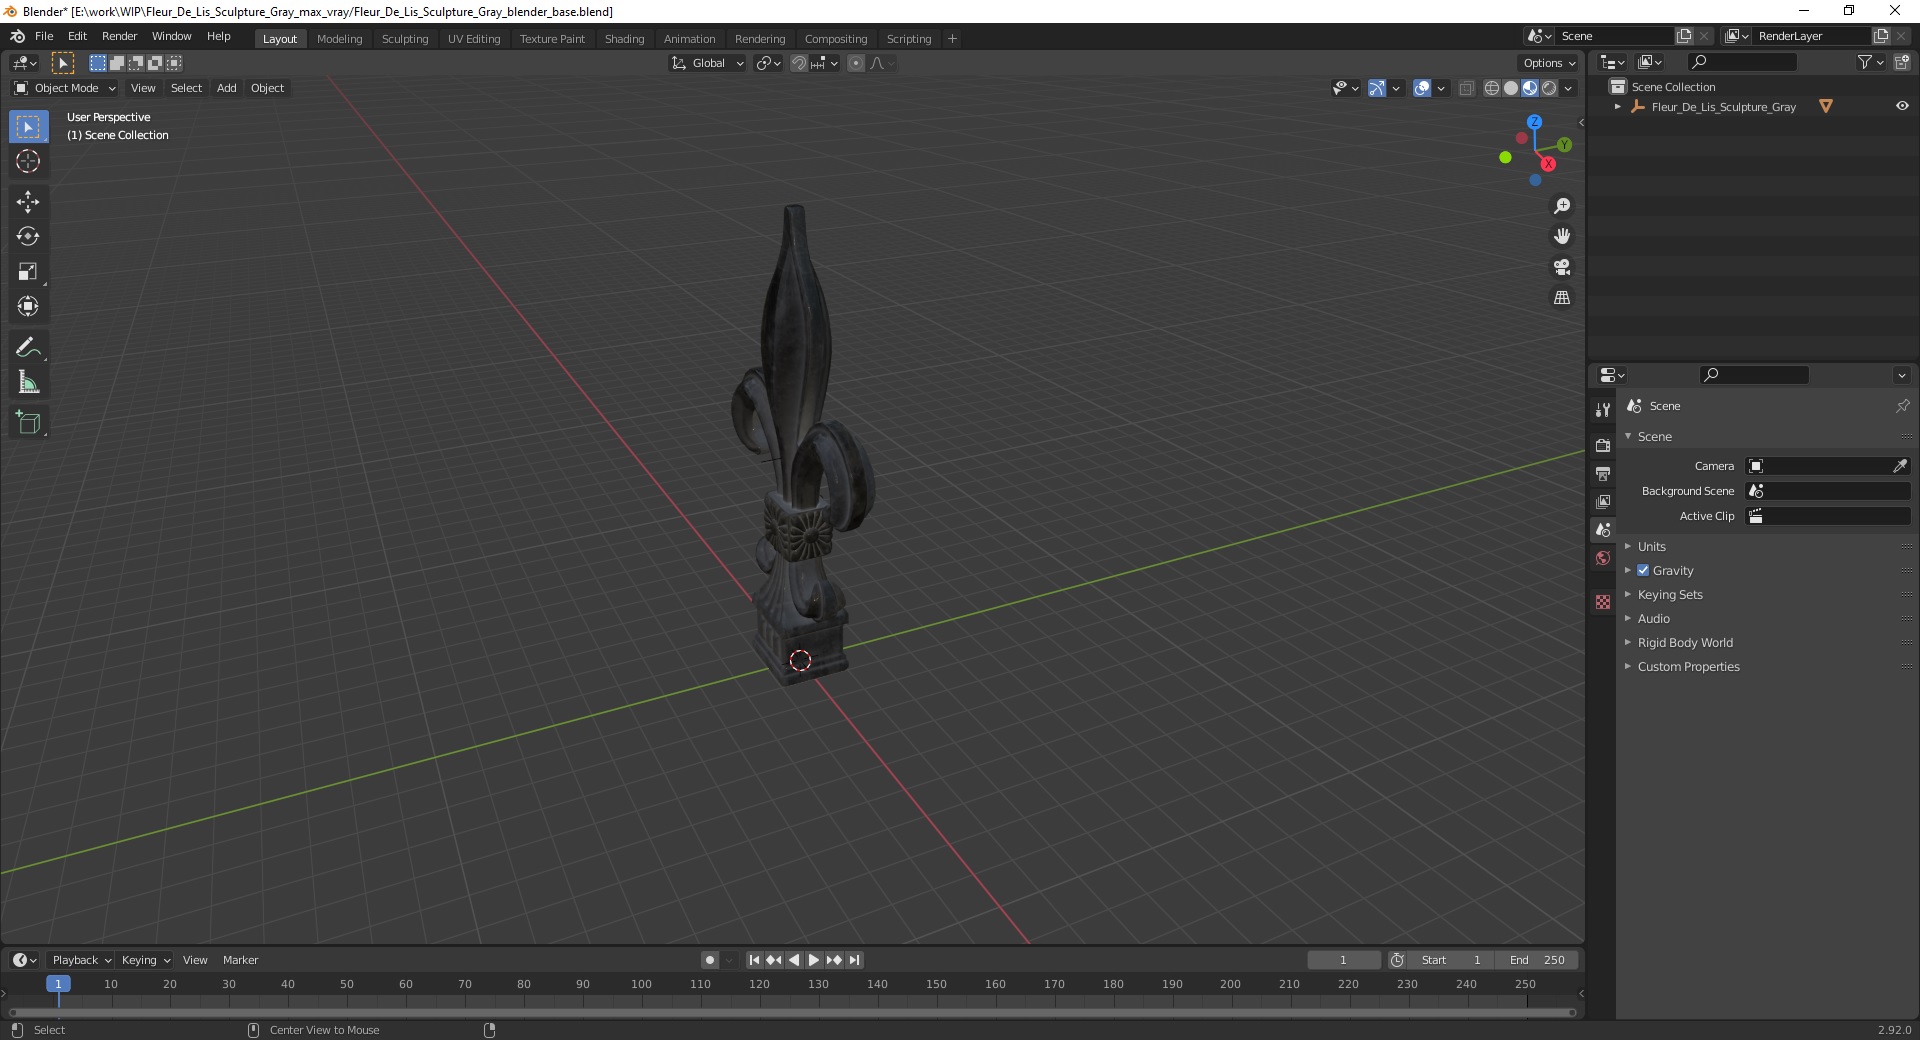Toggle proportional editing

tap(856, 63)
